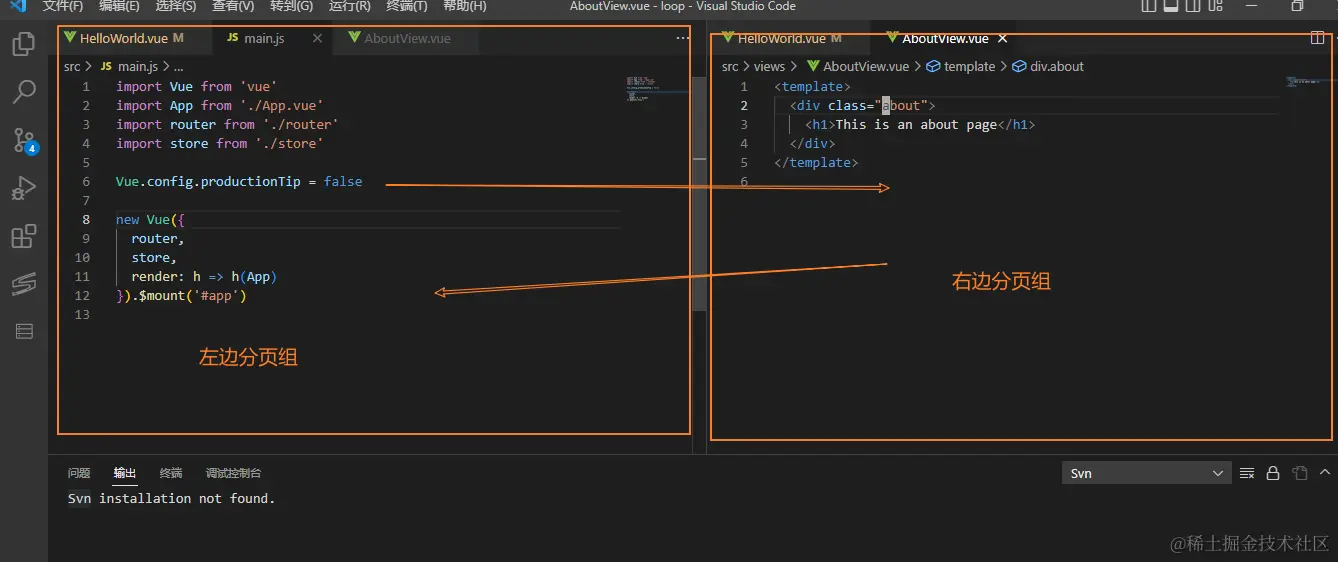
Task: Toggle output auto-scroll lock
Action: click(1273, 473)
